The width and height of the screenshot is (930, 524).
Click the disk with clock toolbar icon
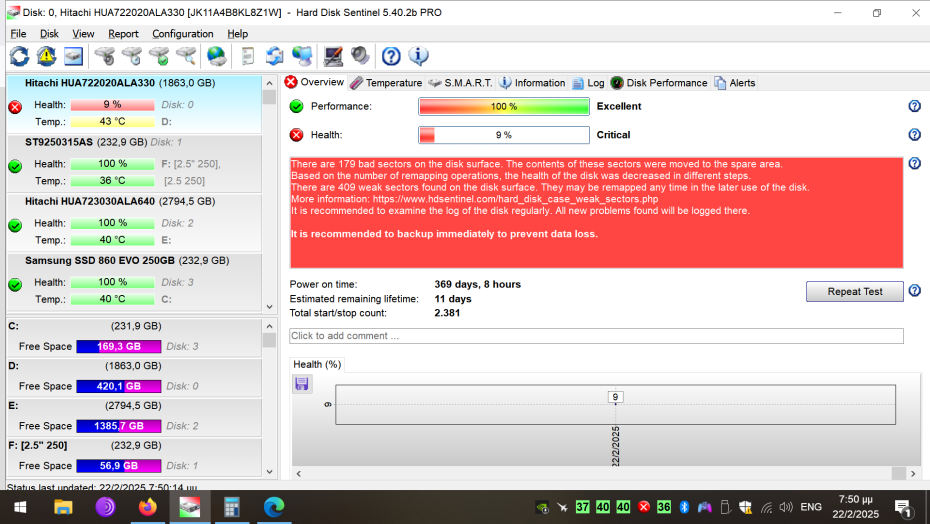tap(132, 56)
